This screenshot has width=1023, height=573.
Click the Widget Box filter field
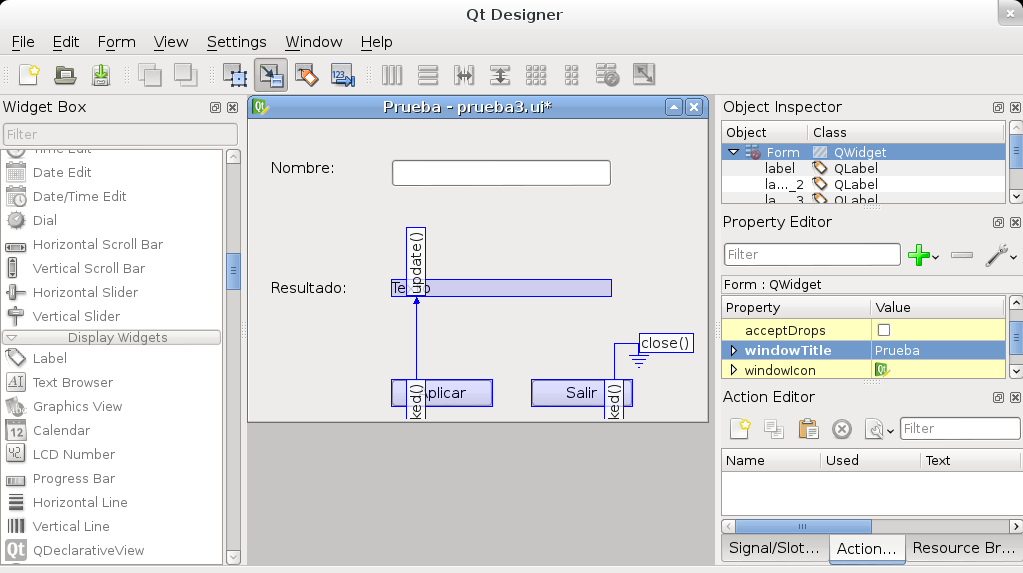120,134
